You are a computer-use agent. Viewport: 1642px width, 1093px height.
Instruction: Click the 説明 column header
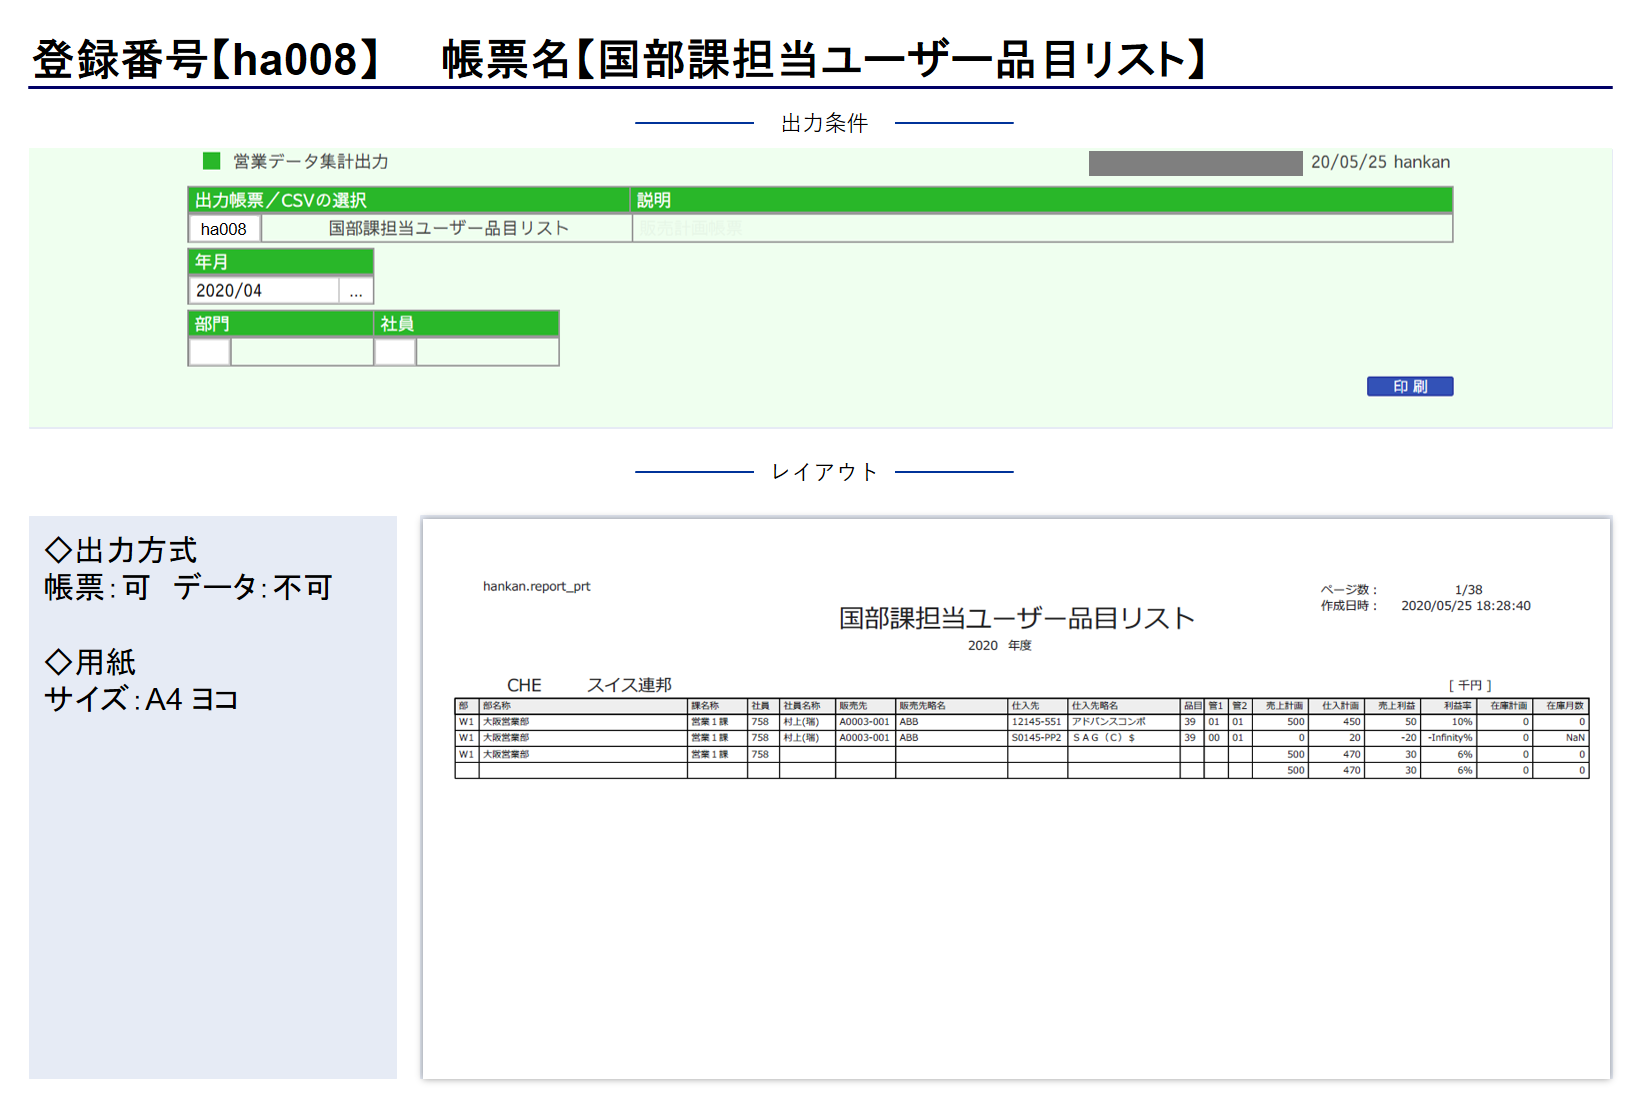click(1042, 200)
